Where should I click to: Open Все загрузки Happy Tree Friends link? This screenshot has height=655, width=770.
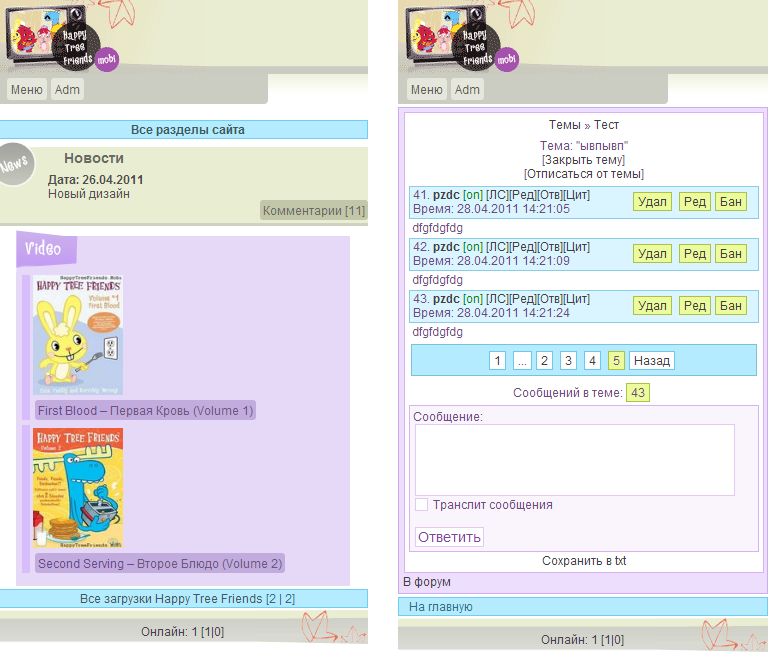(184, 599)
